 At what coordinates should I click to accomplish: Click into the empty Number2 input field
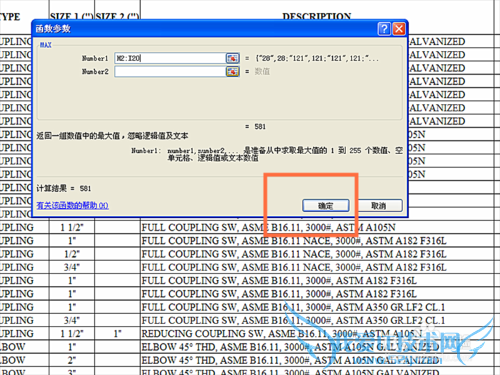click(x=170, y=71)
